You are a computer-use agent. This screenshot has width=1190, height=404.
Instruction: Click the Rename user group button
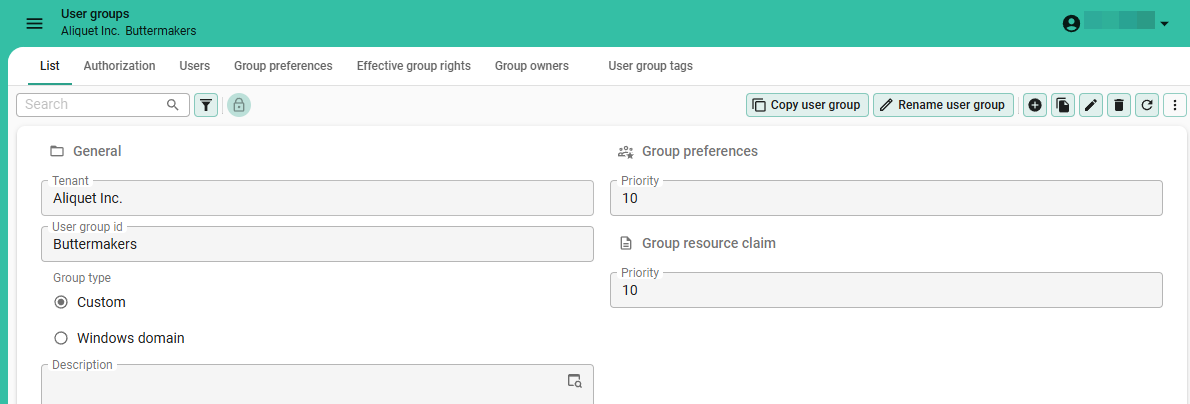click(x=942, y=105)
